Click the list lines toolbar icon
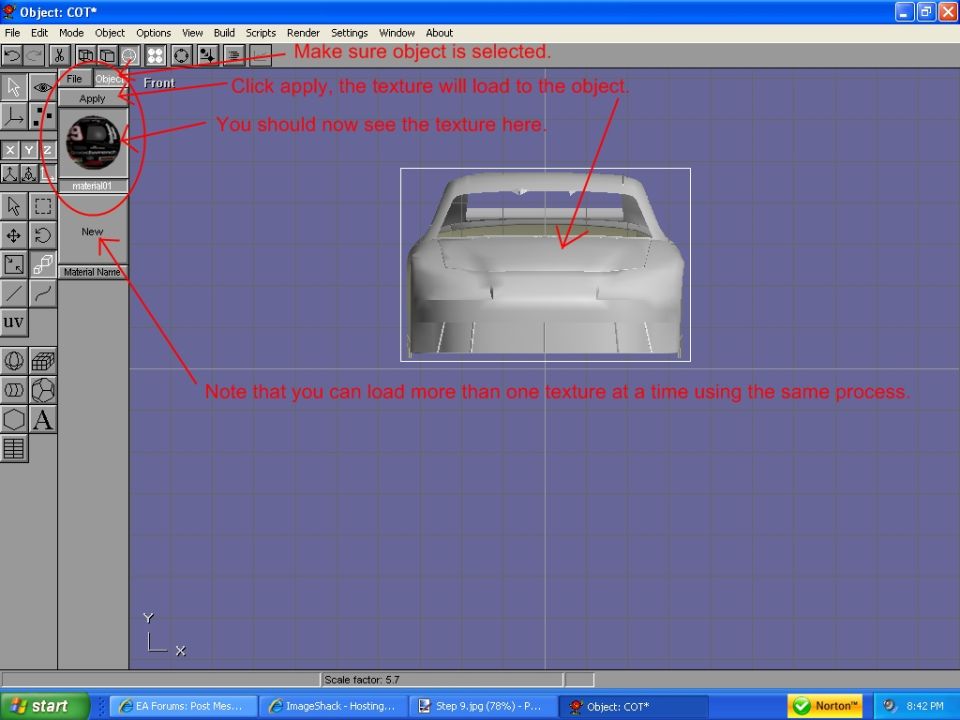Screen dimensions: 960x720 coord(234,56)
